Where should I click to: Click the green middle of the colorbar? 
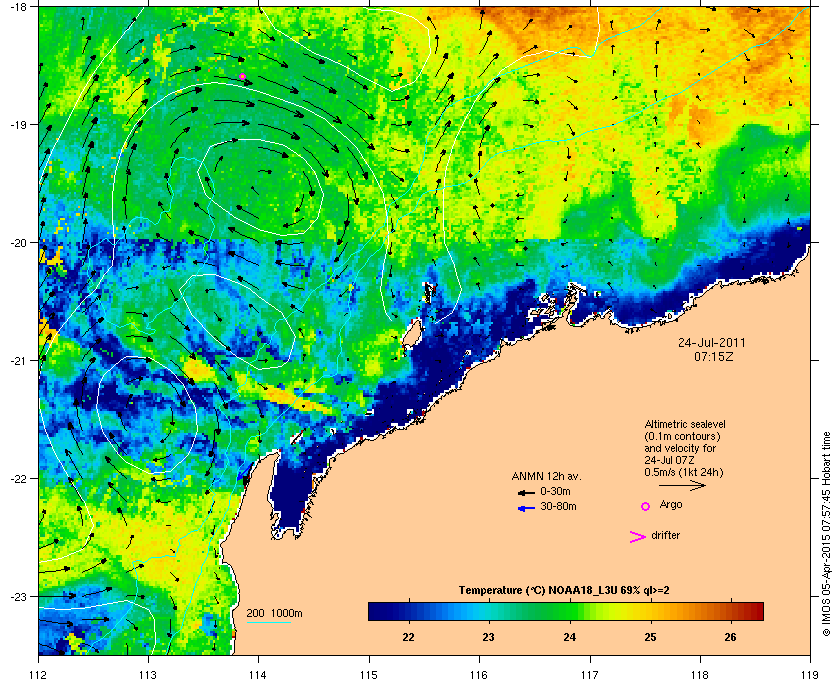[566, 611]
